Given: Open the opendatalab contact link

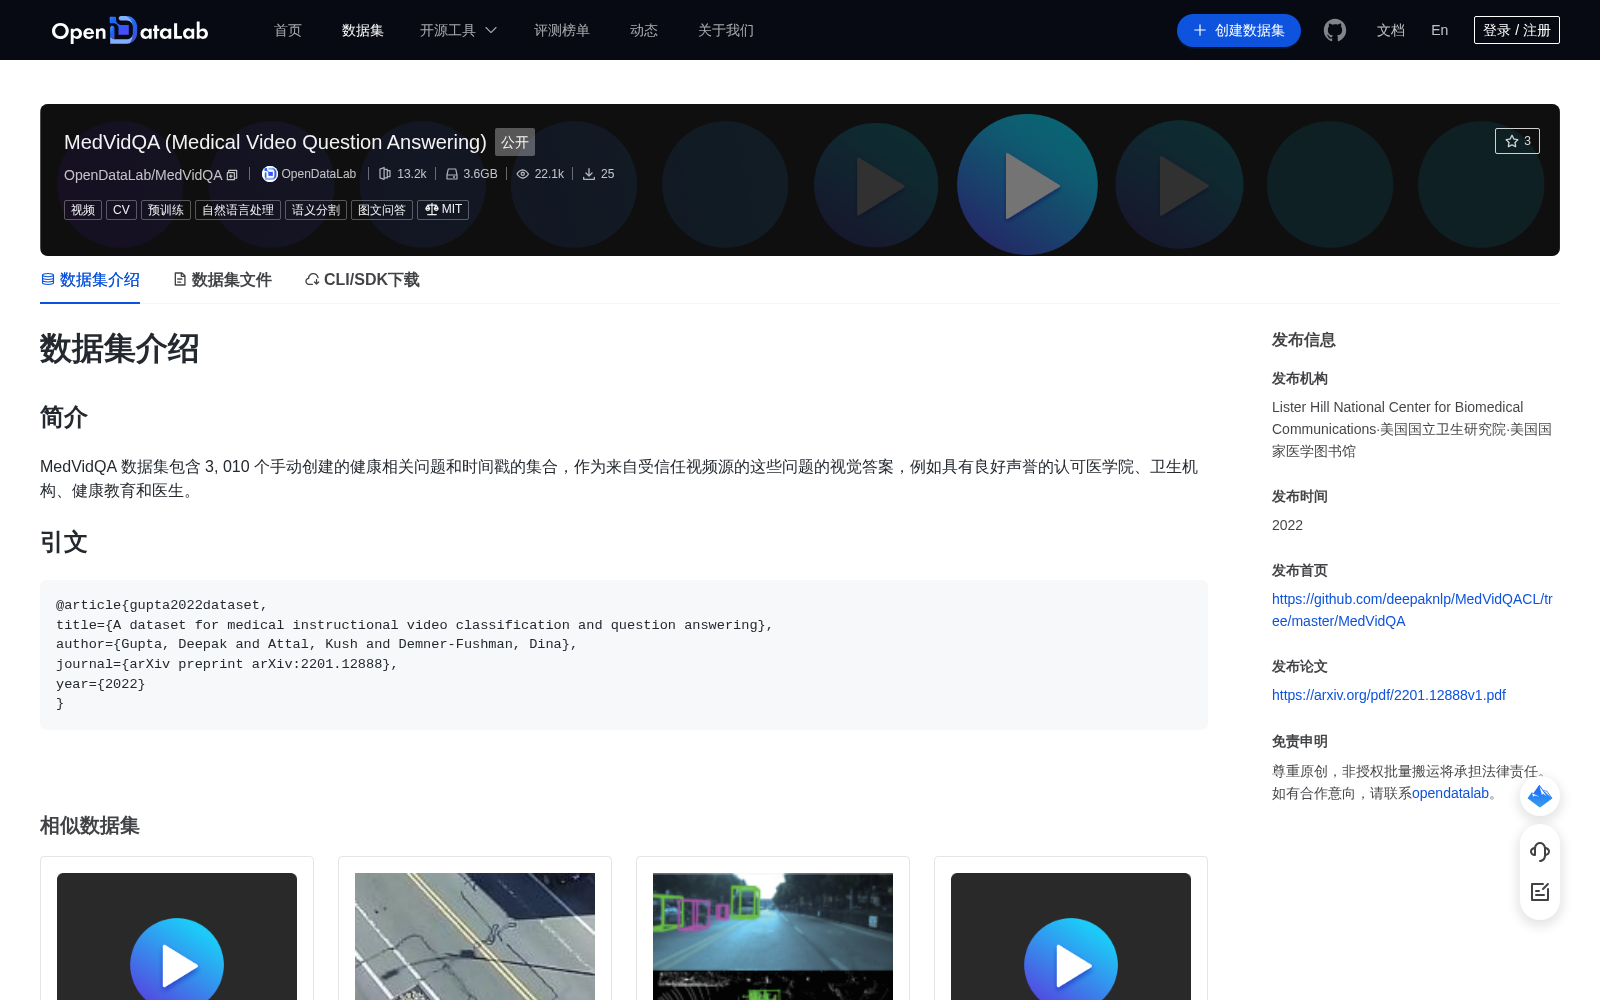Looking at the screenshot, I should (1450, 793).
